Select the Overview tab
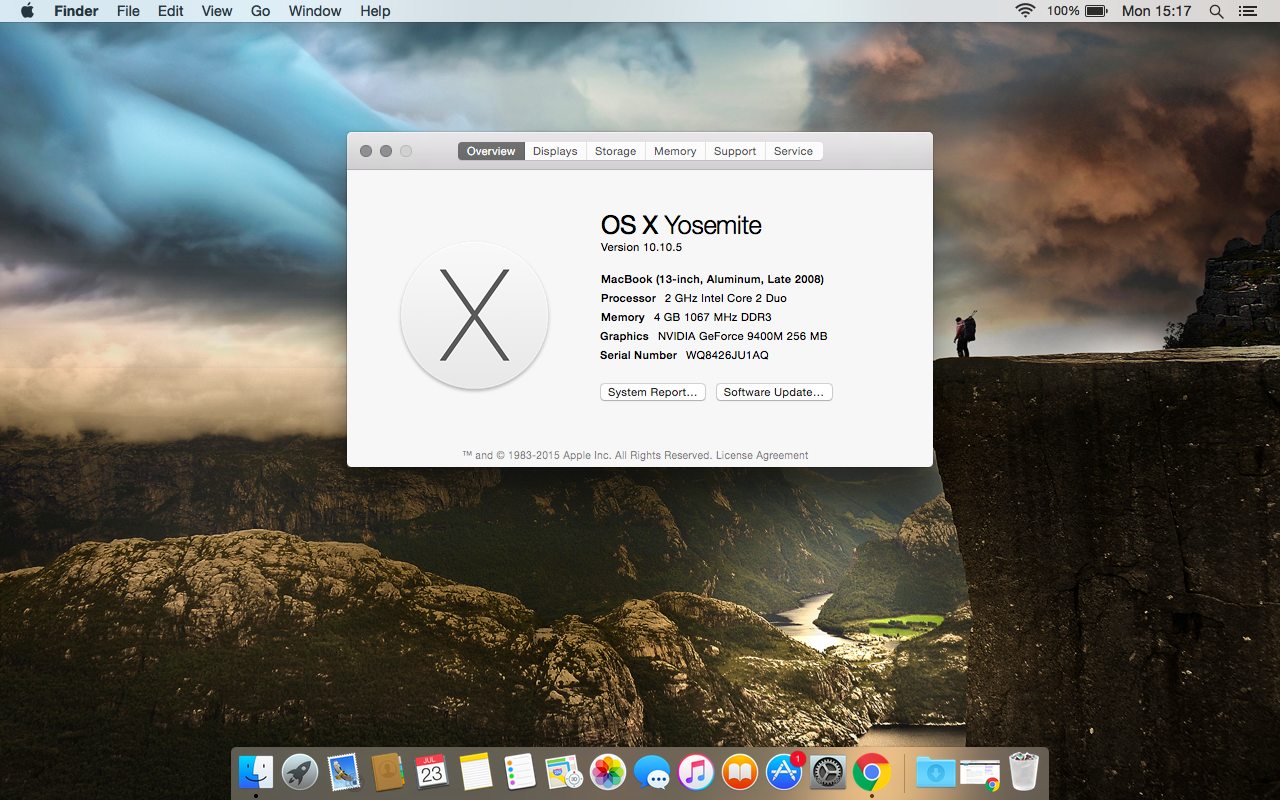 pos(491,151)
